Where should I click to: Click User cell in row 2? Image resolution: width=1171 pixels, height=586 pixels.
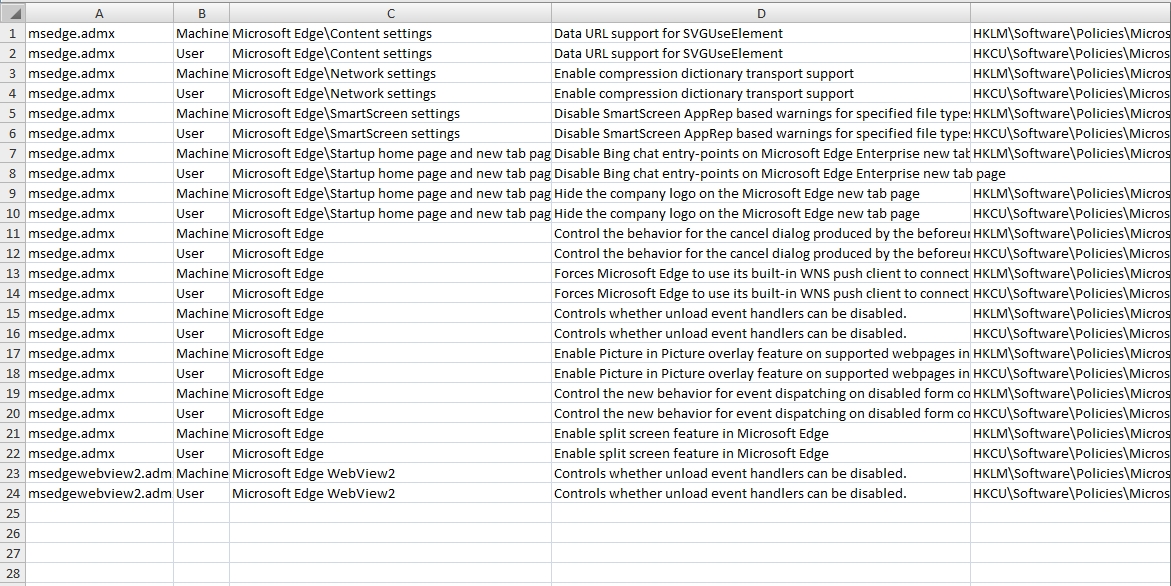(x=202, y=53)
